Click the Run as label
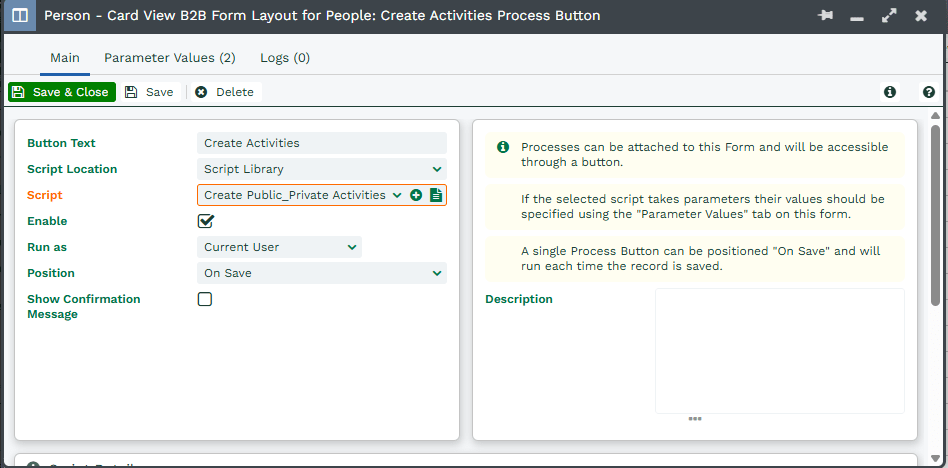The width and height of the screenshot is (948, 468). [47, 247]
